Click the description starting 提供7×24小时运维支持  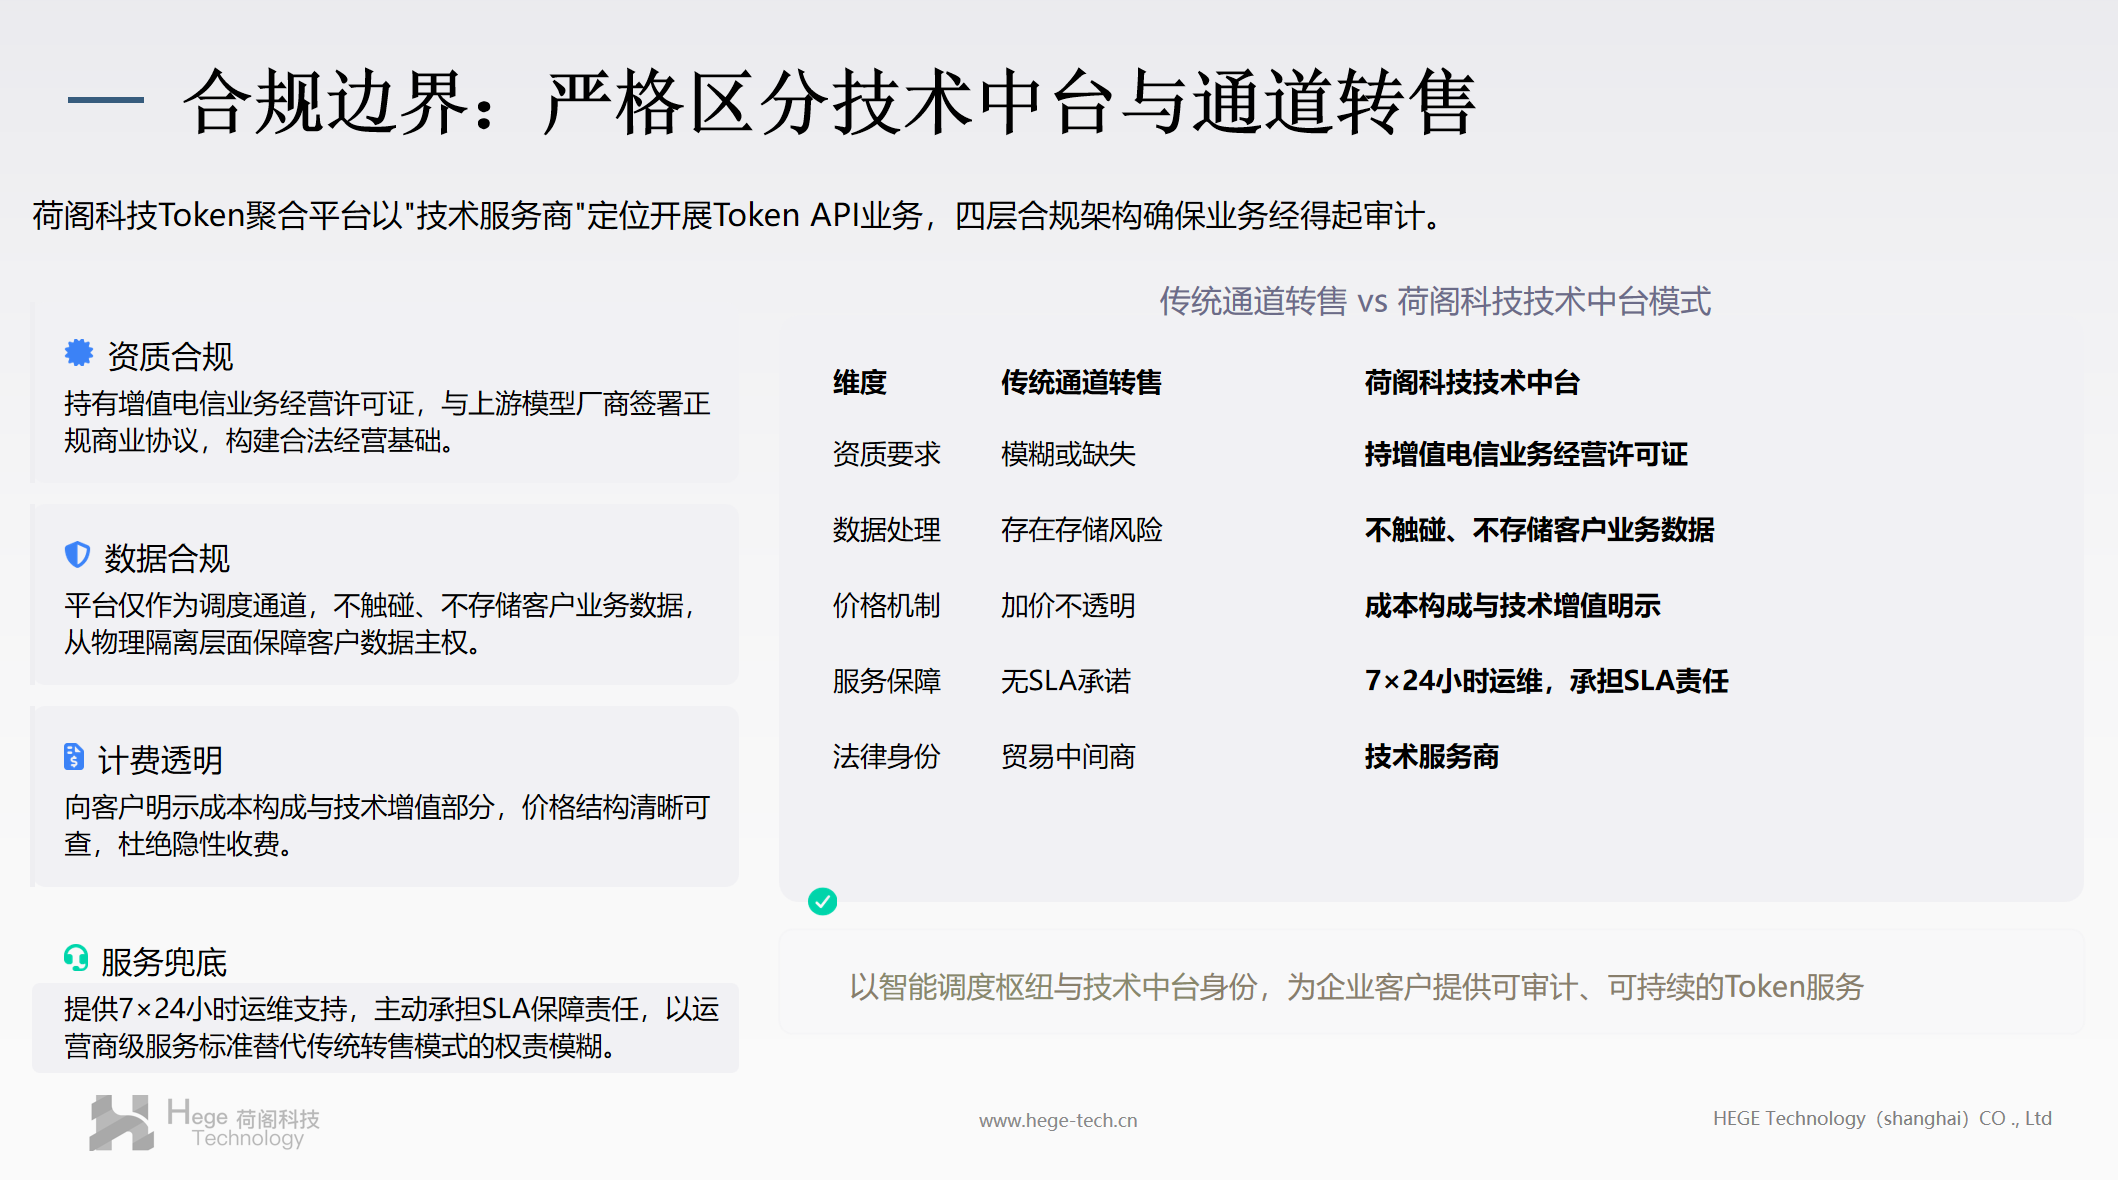point(392,1028)
